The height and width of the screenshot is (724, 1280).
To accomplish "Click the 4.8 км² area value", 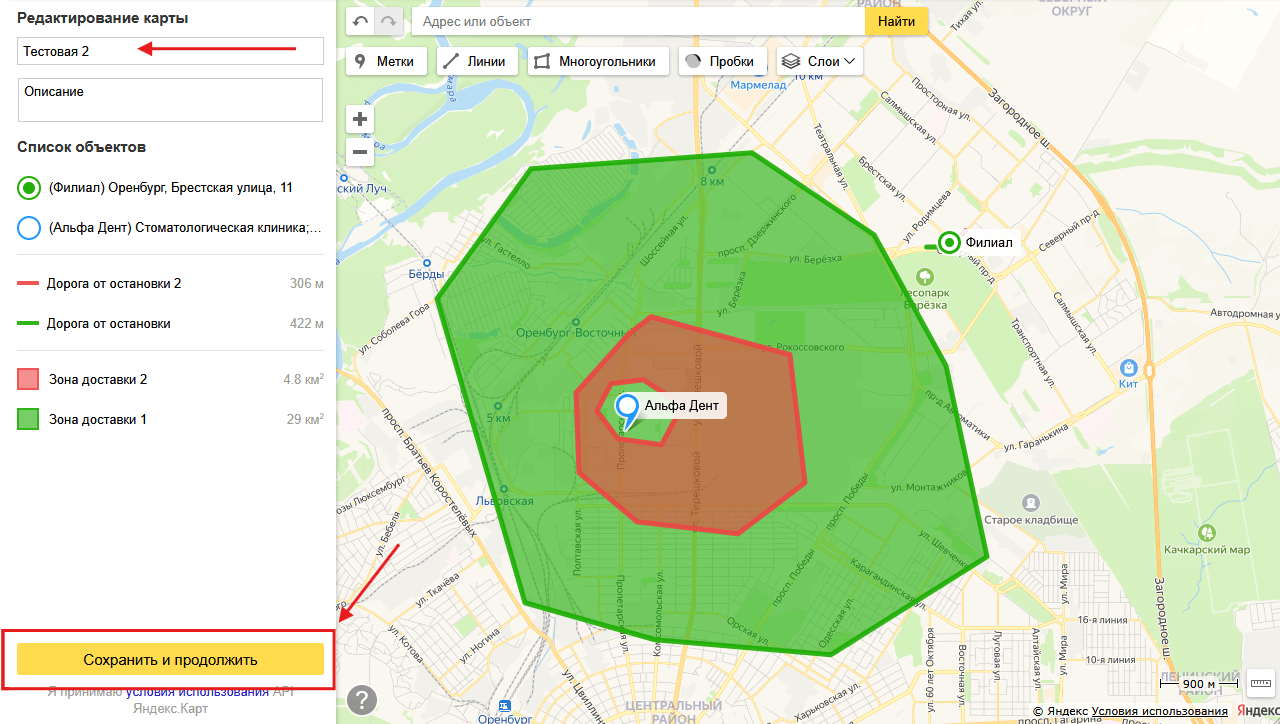I will pos(303,379).
